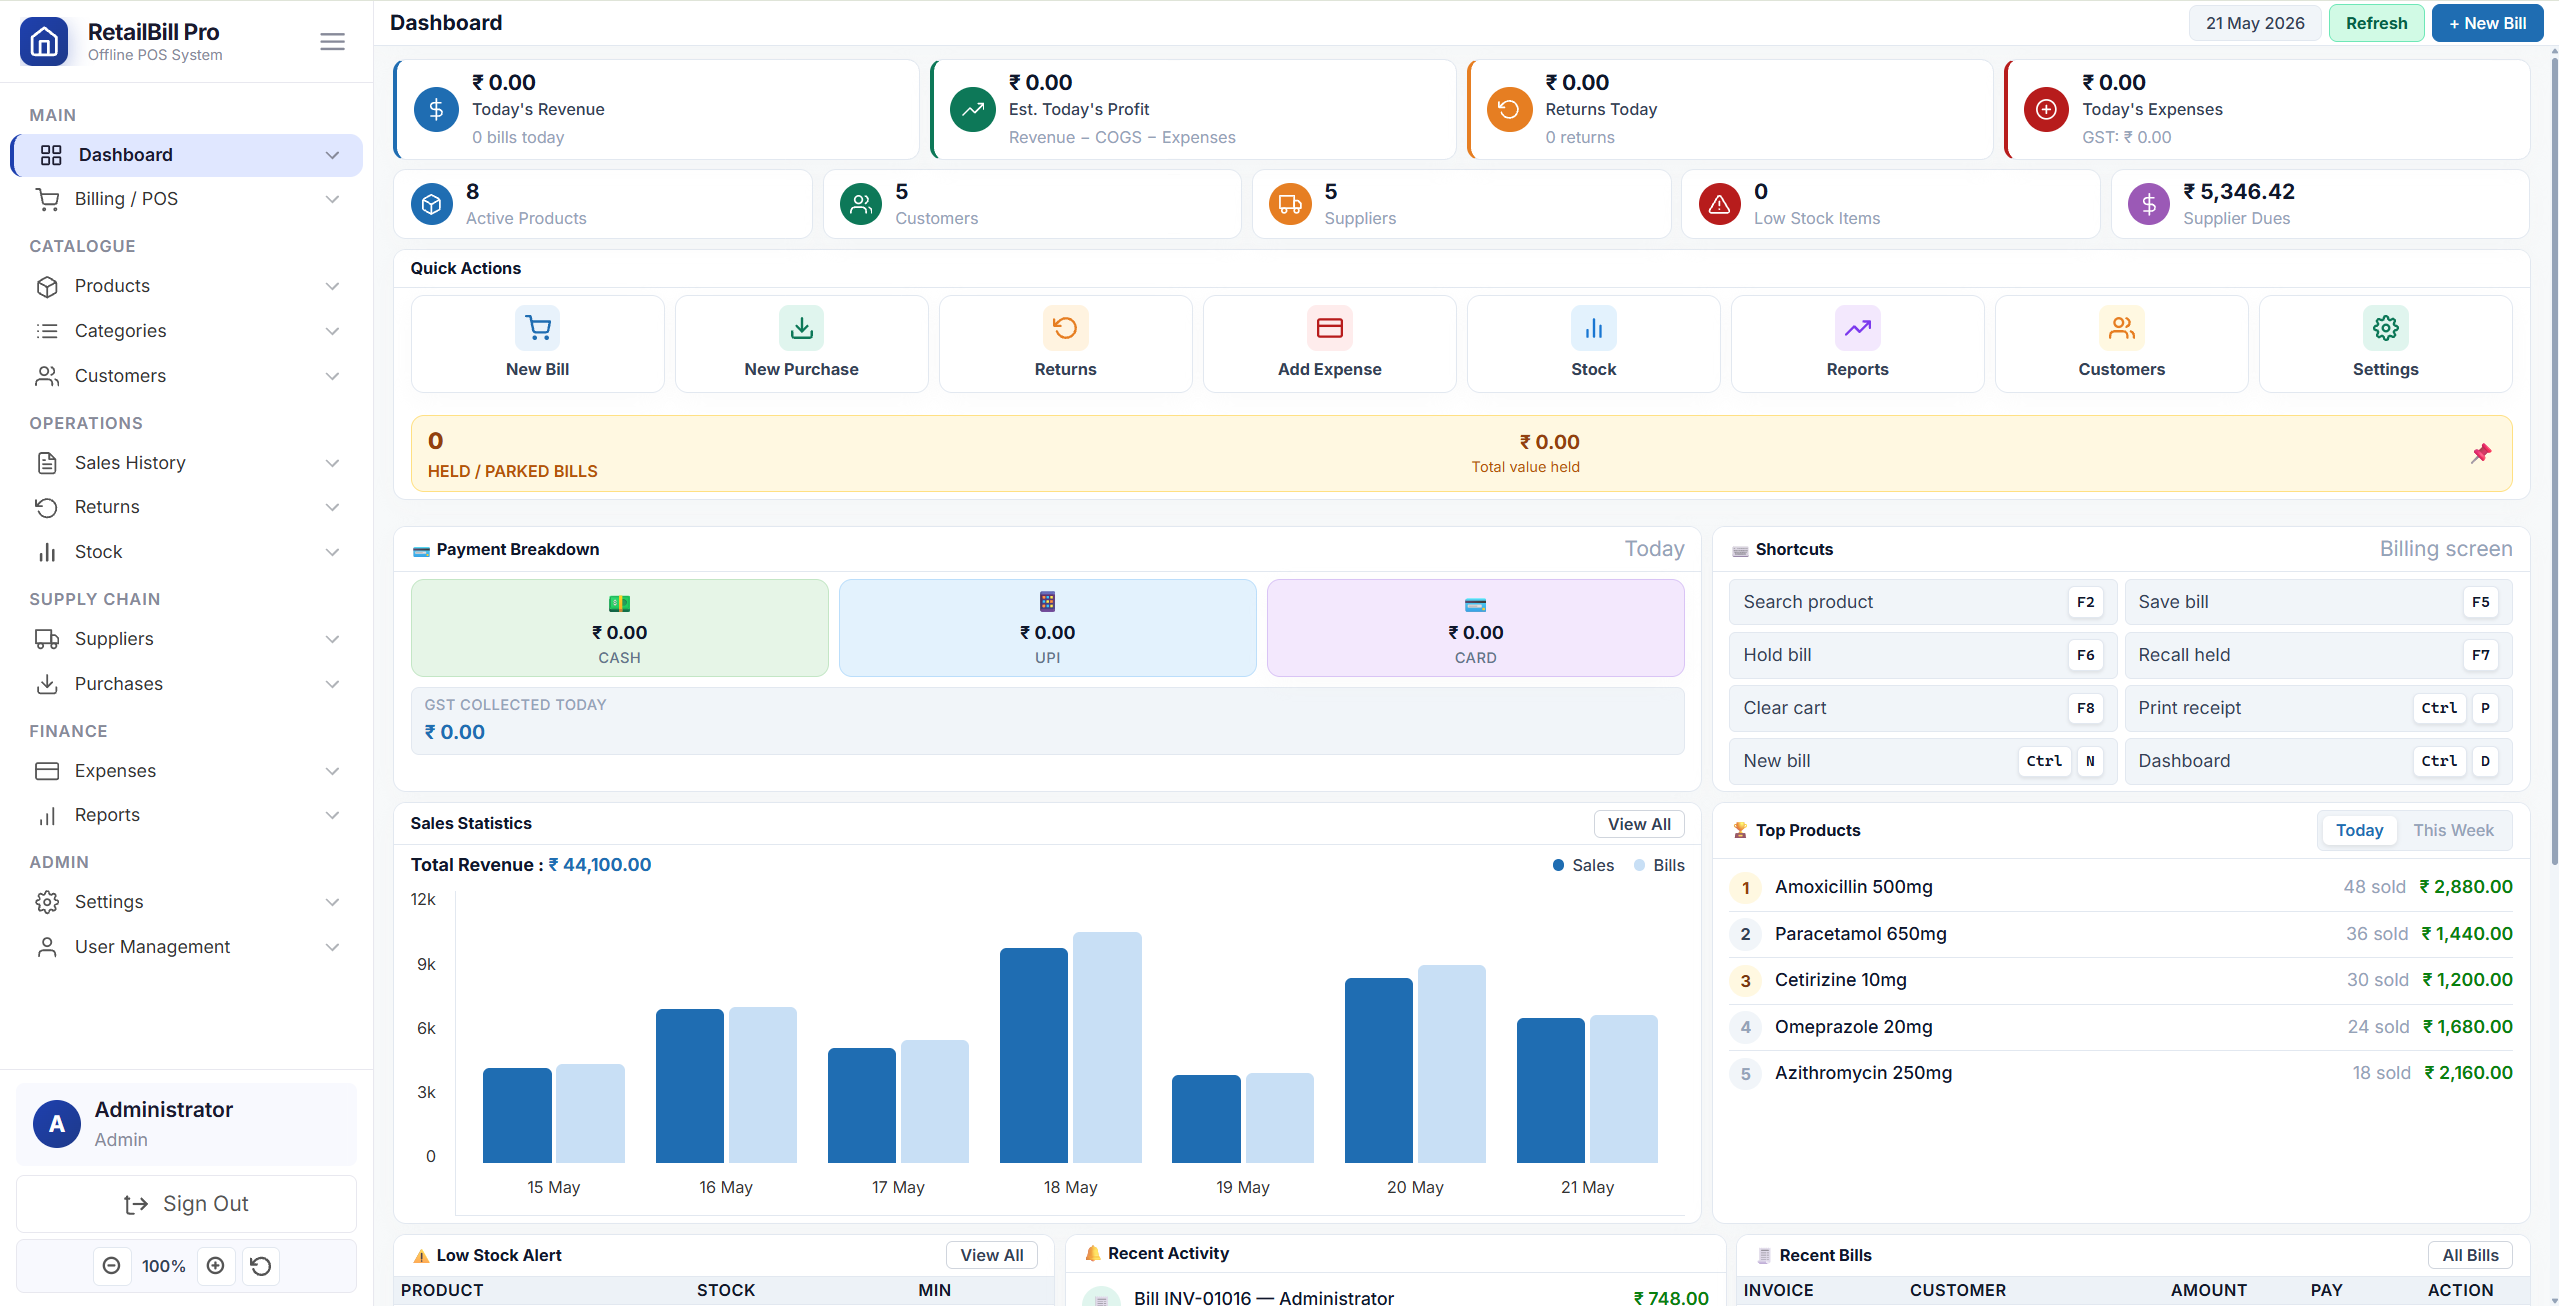Expand the Suppliers sidebar chevron
This screenshot has height=1306, width=2559.
332,639
